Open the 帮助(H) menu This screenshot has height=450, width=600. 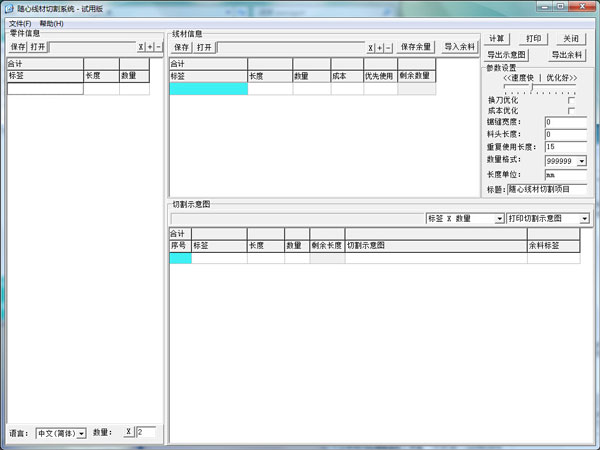coord(51,24)
